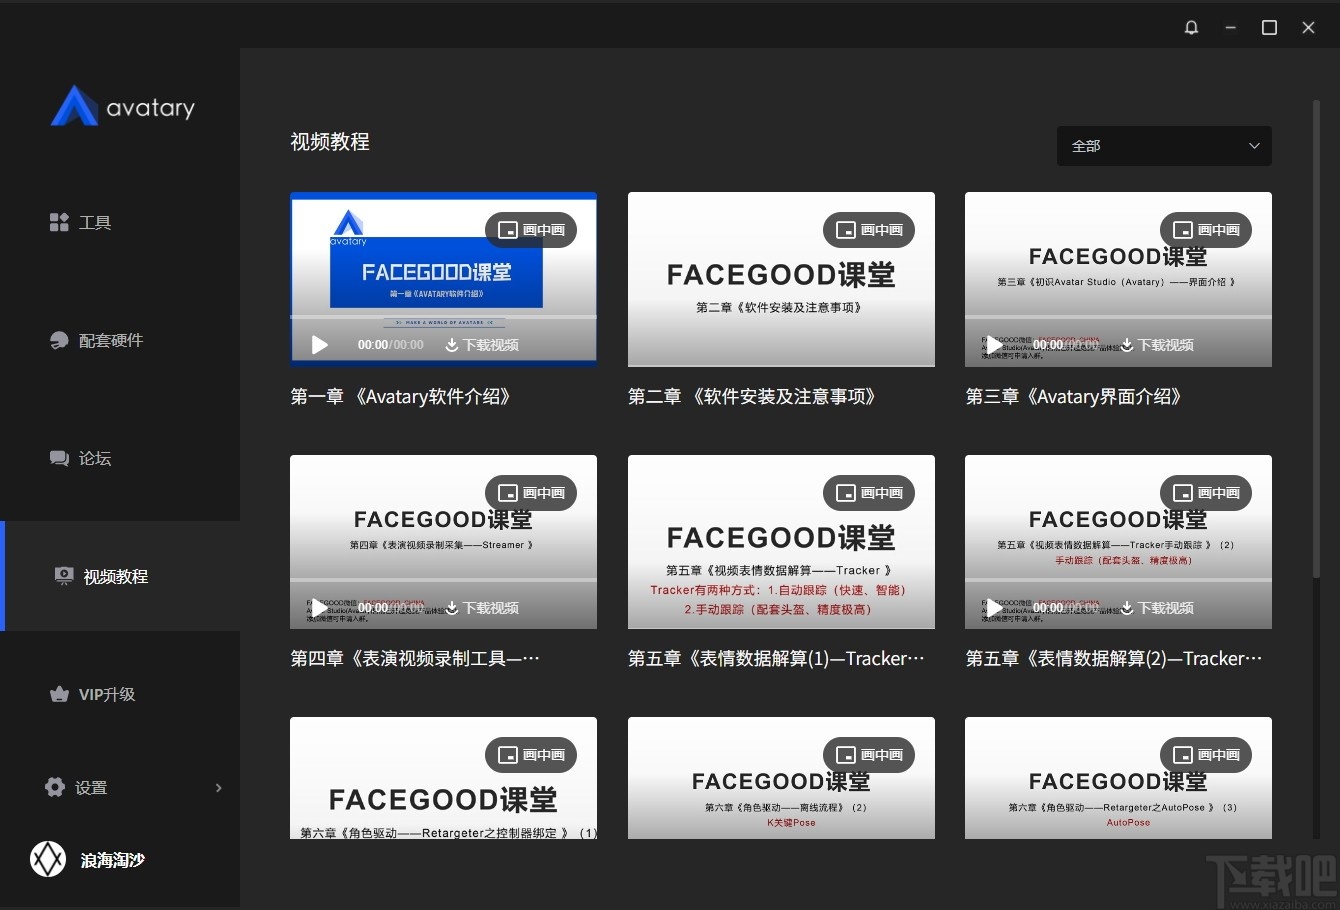This screenshot has height=910, width=1340.
Task: Enable picture-in-picture for chapter three video
Action: click(1206, 230)
